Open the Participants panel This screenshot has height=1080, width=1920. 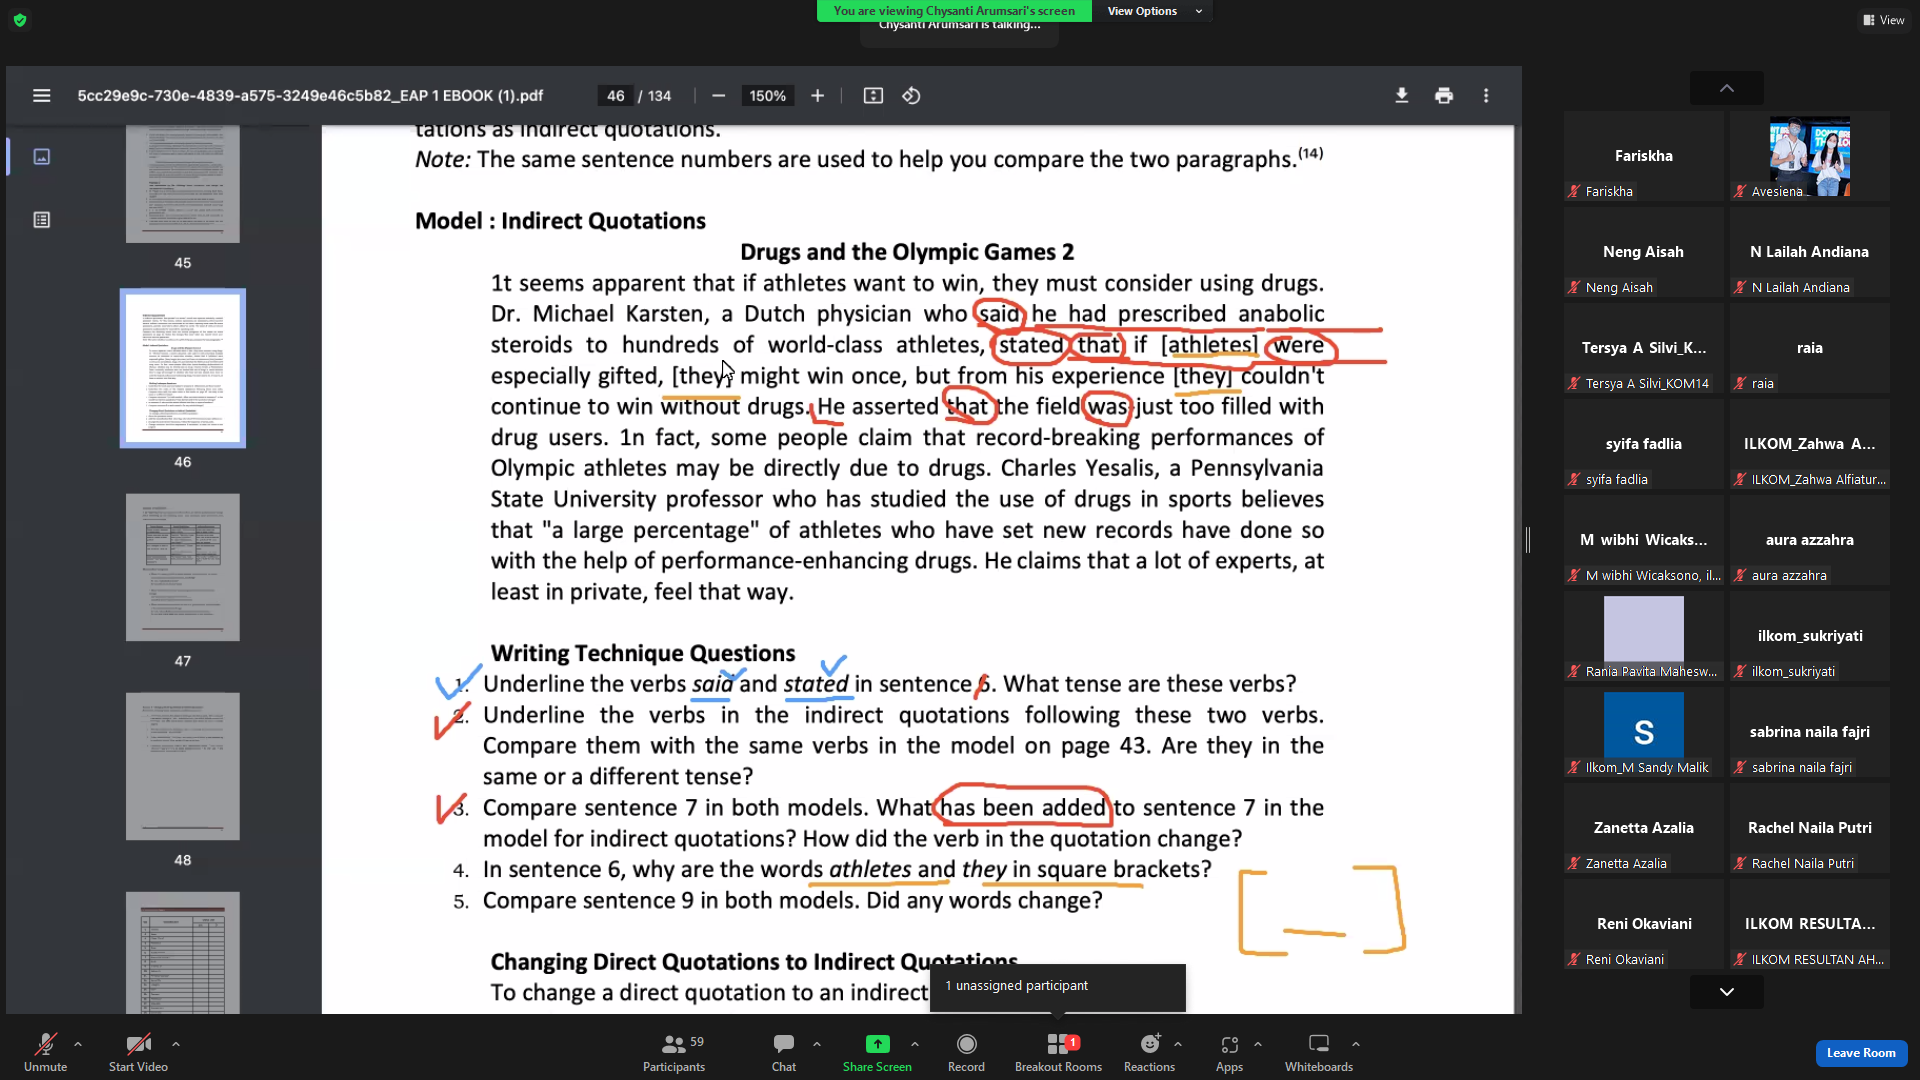click(674, 1053)
